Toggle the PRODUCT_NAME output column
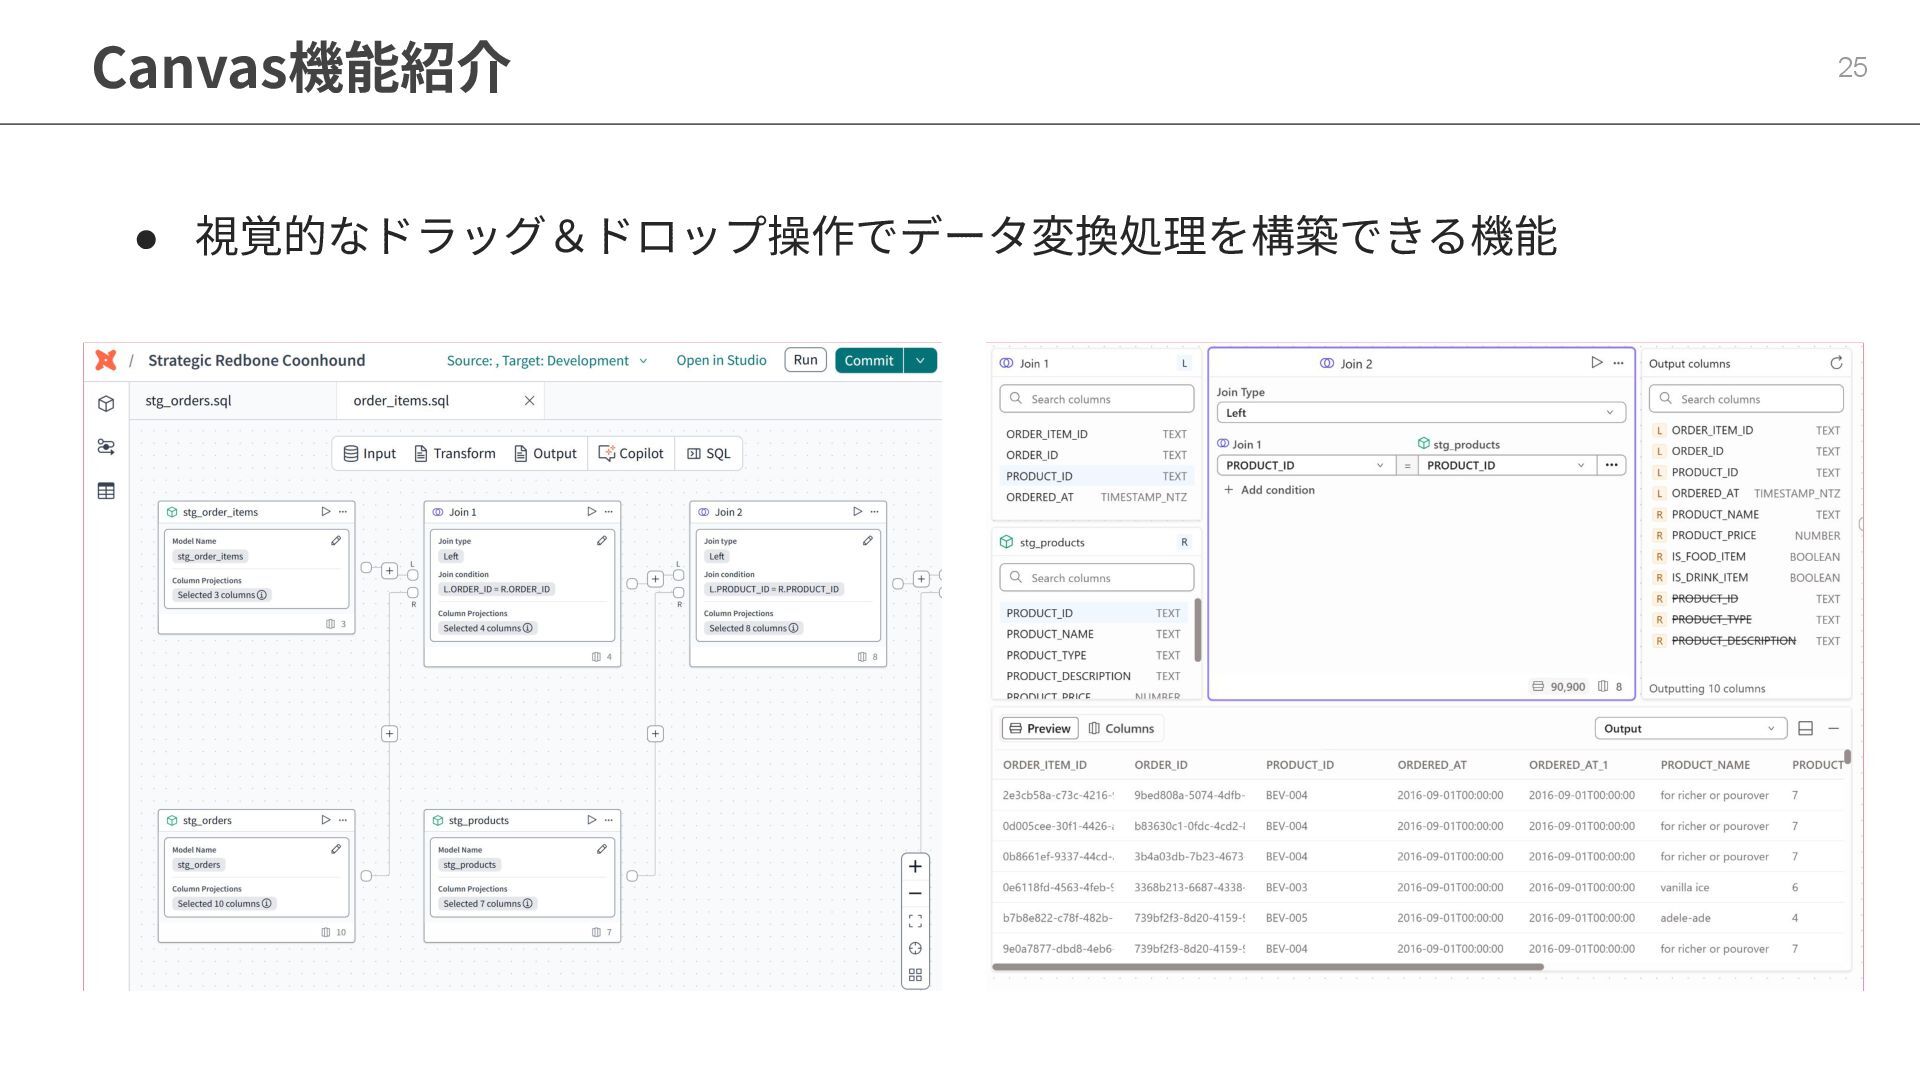This screenshot has width=1920, height=1080. (1714, 514)
